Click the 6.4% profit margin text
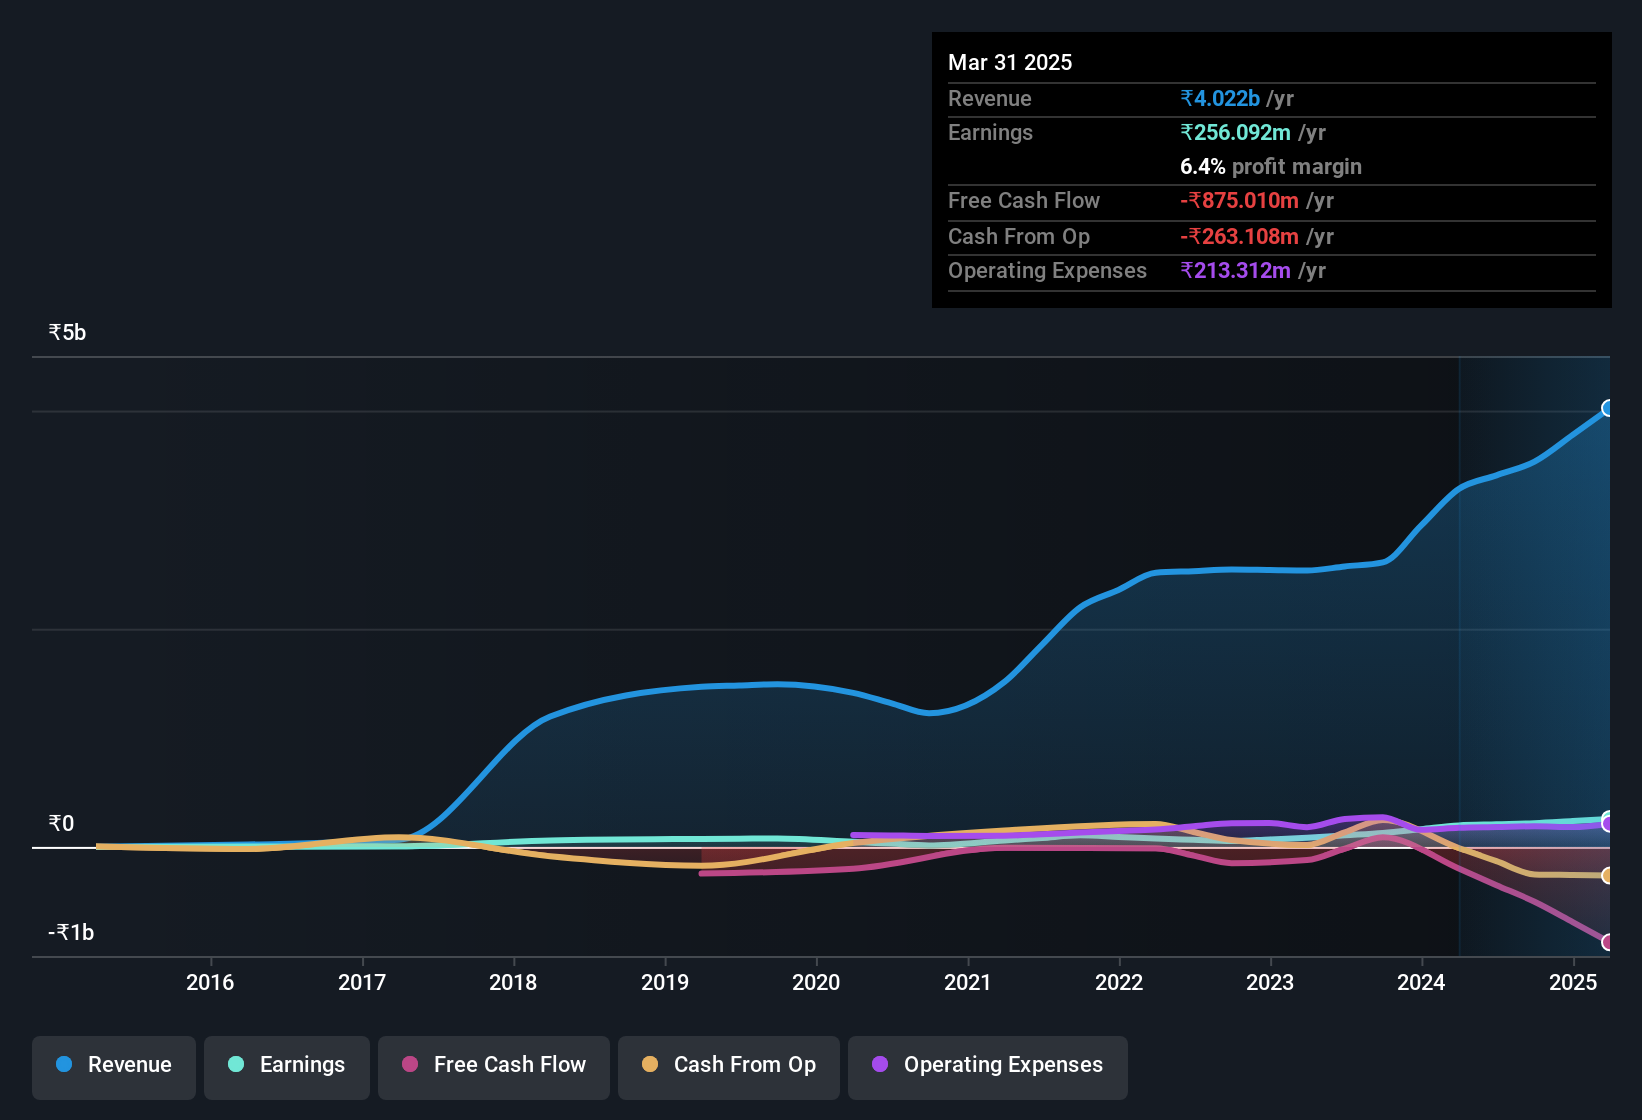1642x1120 pixels. [1271, 166]
